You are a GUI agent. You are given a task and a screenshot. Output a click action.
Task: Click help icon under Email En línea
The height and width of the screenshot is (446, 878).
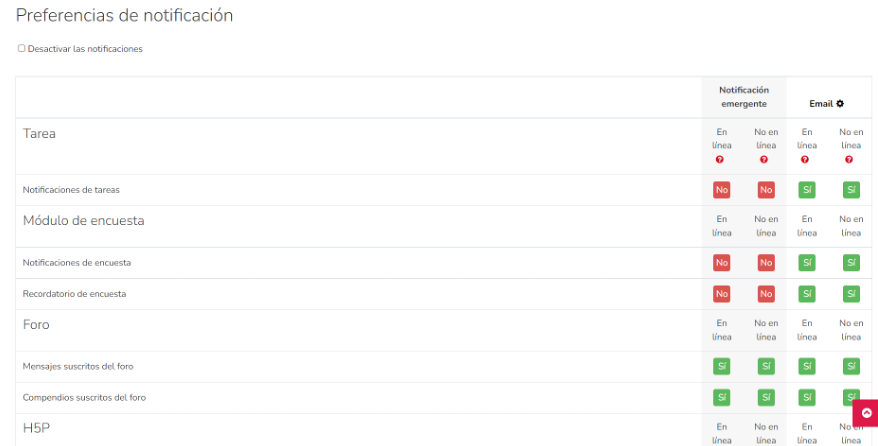[807, 160]
